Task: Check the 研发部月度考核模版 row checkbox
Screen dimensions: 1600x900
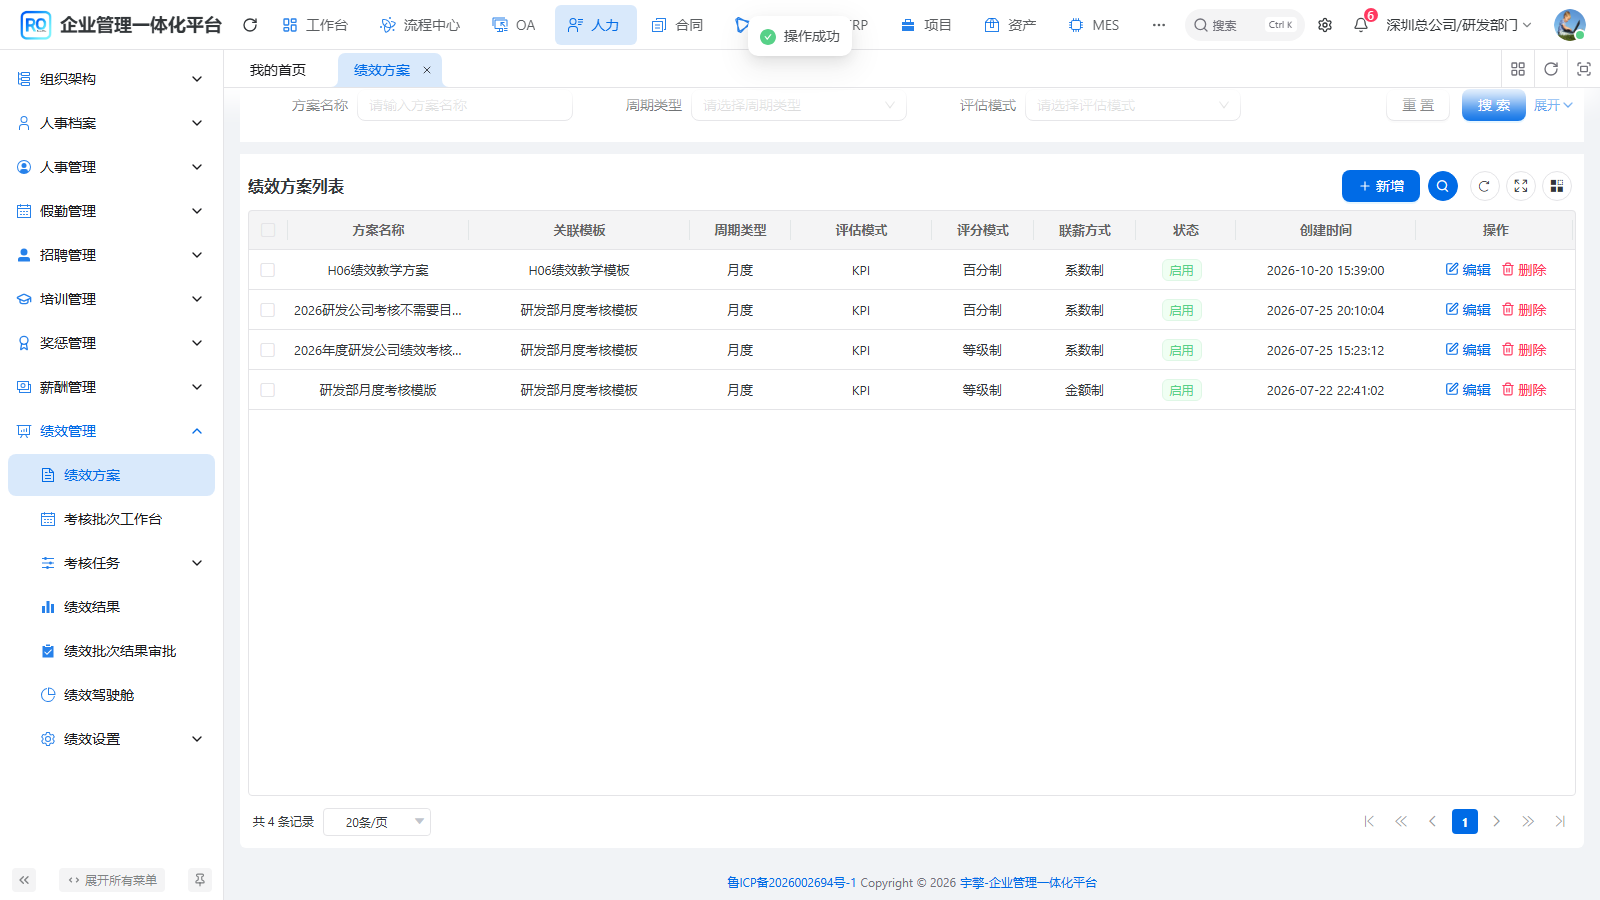Action: 268,390
